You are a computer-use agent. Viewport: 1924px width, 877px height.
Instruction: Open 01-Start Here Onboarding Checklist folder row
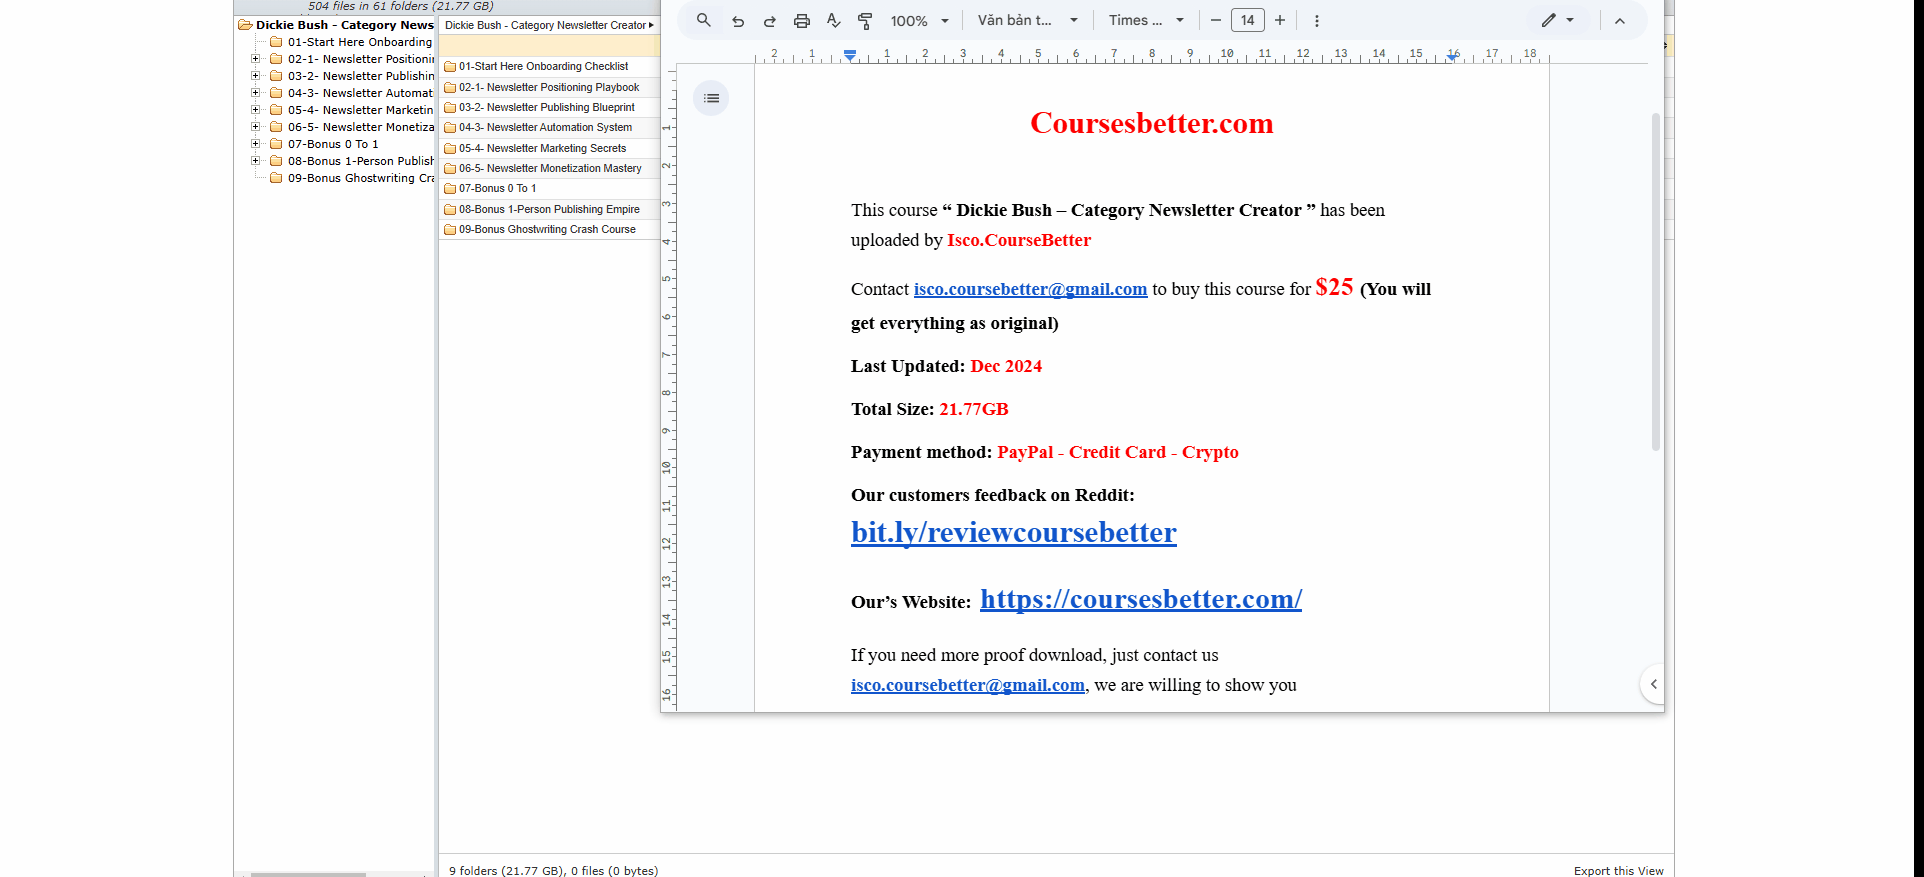coord(549,66)
